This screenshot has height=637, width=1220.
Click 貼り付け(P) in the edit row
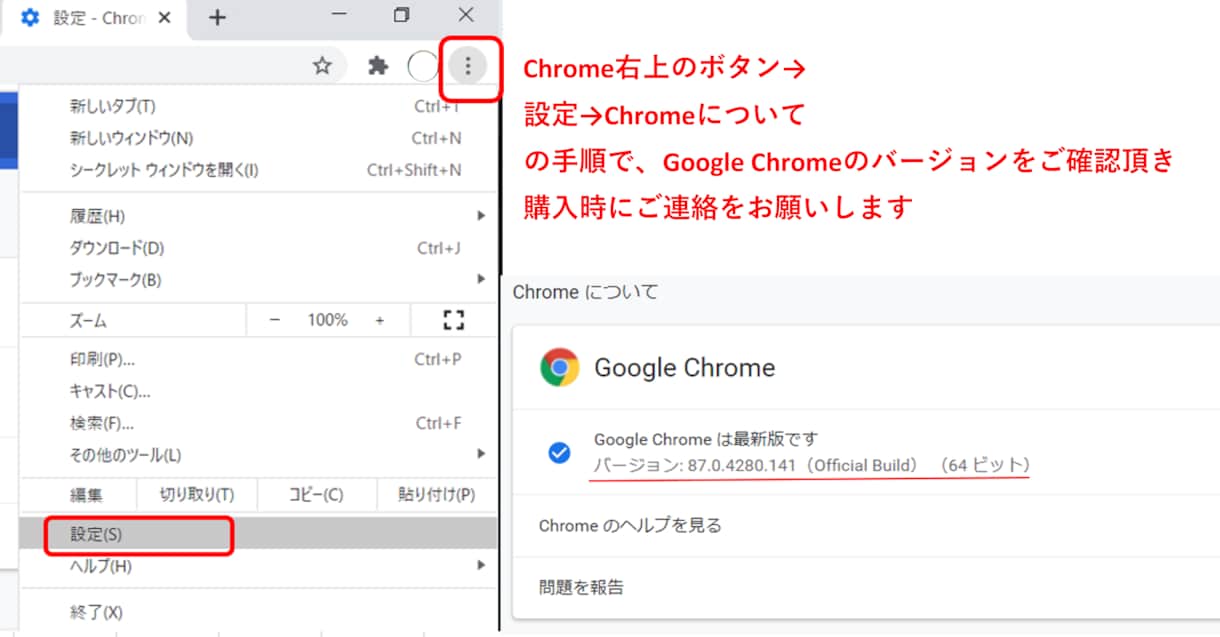coord(437,495)
